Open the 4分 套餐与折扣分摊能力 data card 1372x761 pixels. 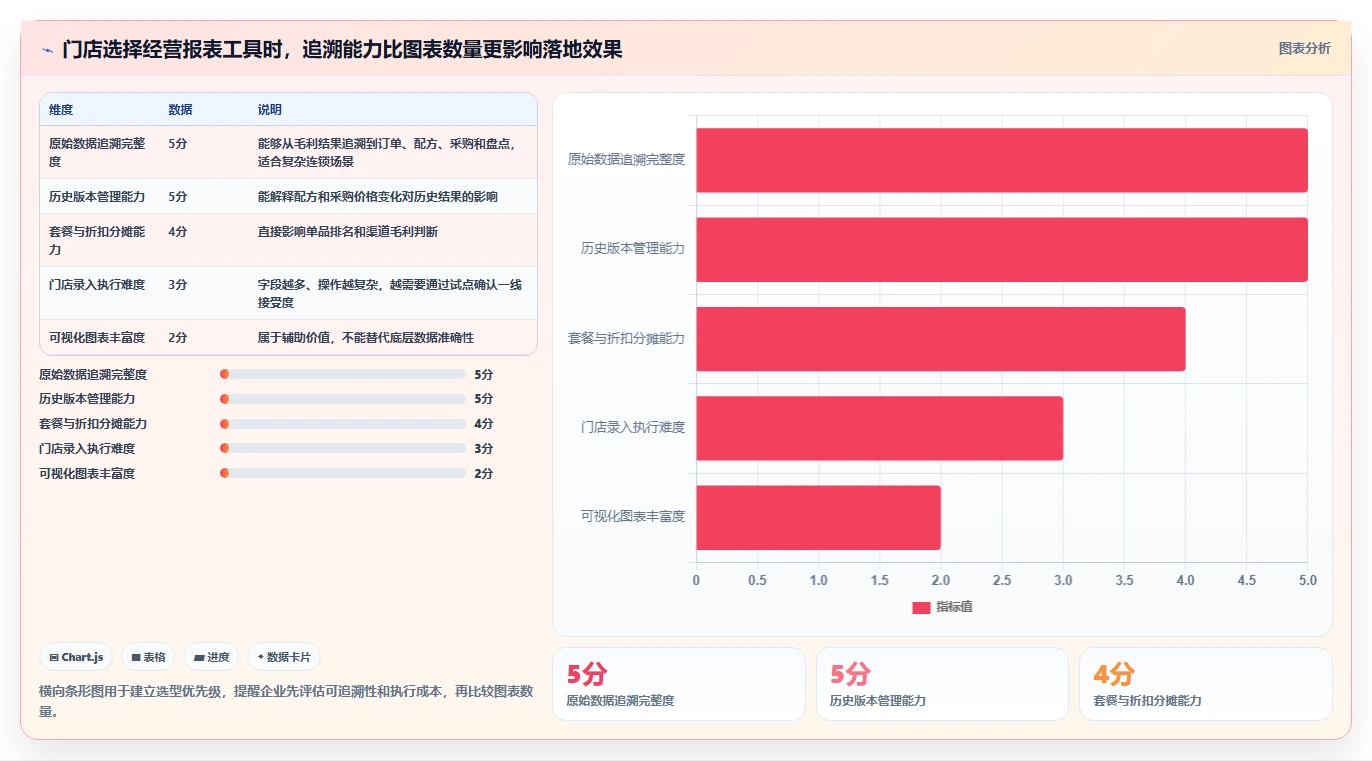(1206, 684)
